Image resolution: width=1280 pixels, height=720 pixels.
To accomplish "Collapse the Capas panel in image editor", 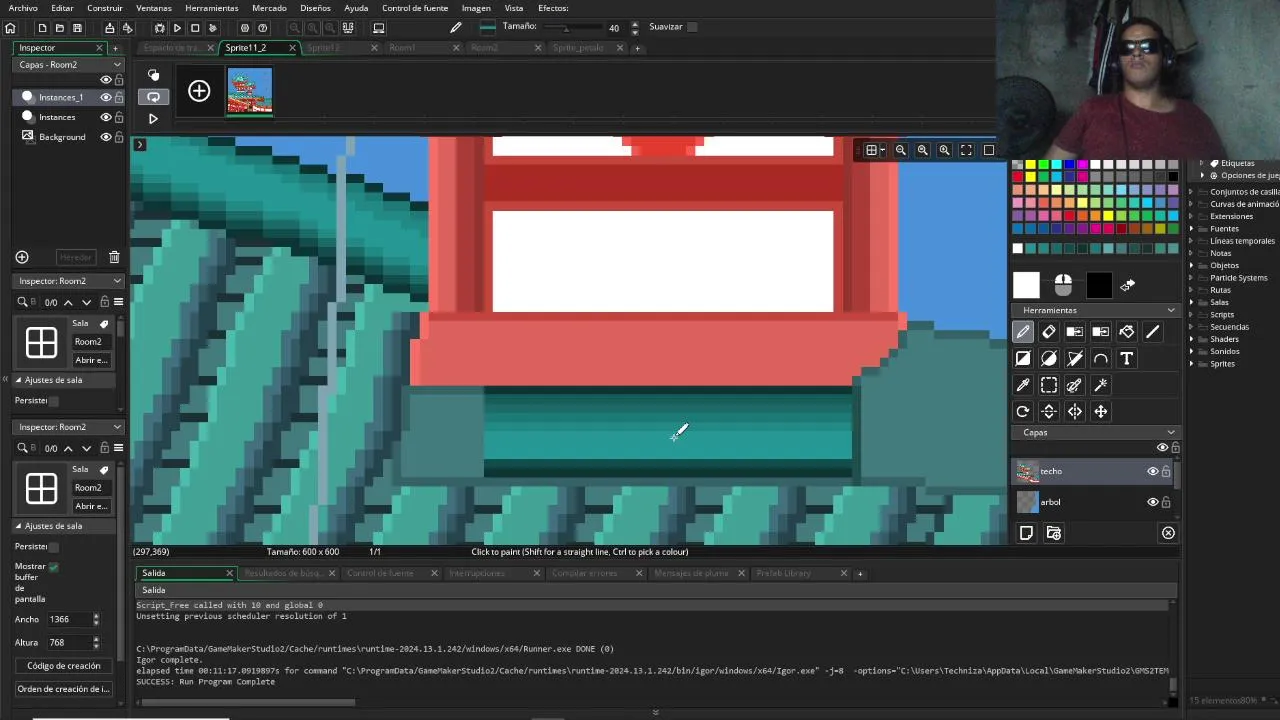I will click(1171, 433).
